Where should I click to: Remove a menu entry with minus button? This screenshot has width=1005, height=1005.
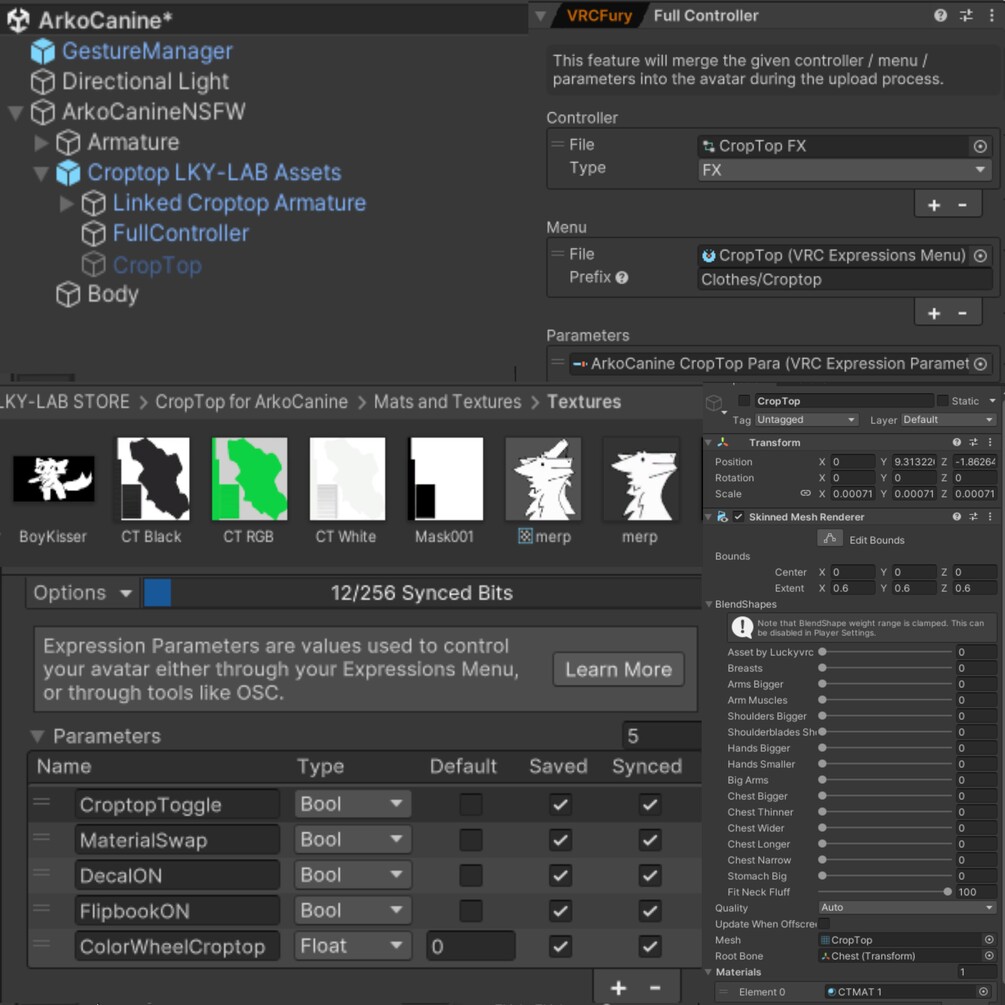tap(962, 313)
